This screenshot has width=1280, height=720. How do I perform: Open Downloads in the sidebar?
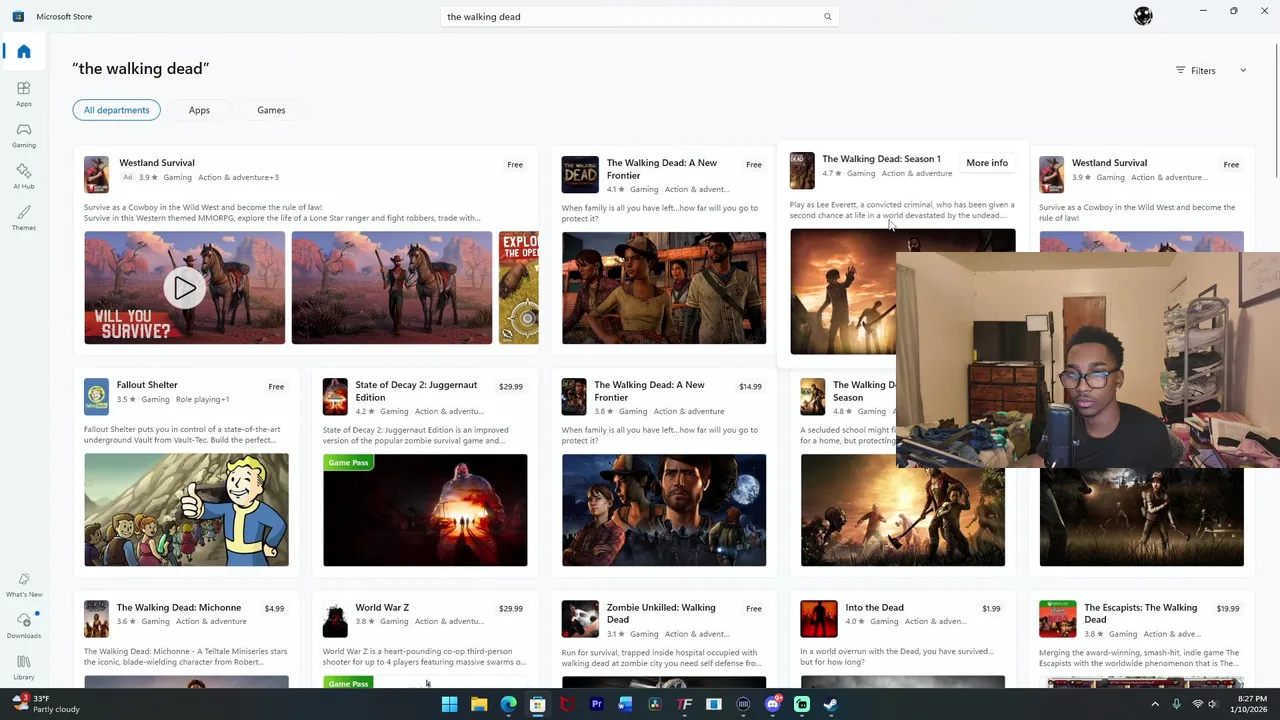pos(24,626)
